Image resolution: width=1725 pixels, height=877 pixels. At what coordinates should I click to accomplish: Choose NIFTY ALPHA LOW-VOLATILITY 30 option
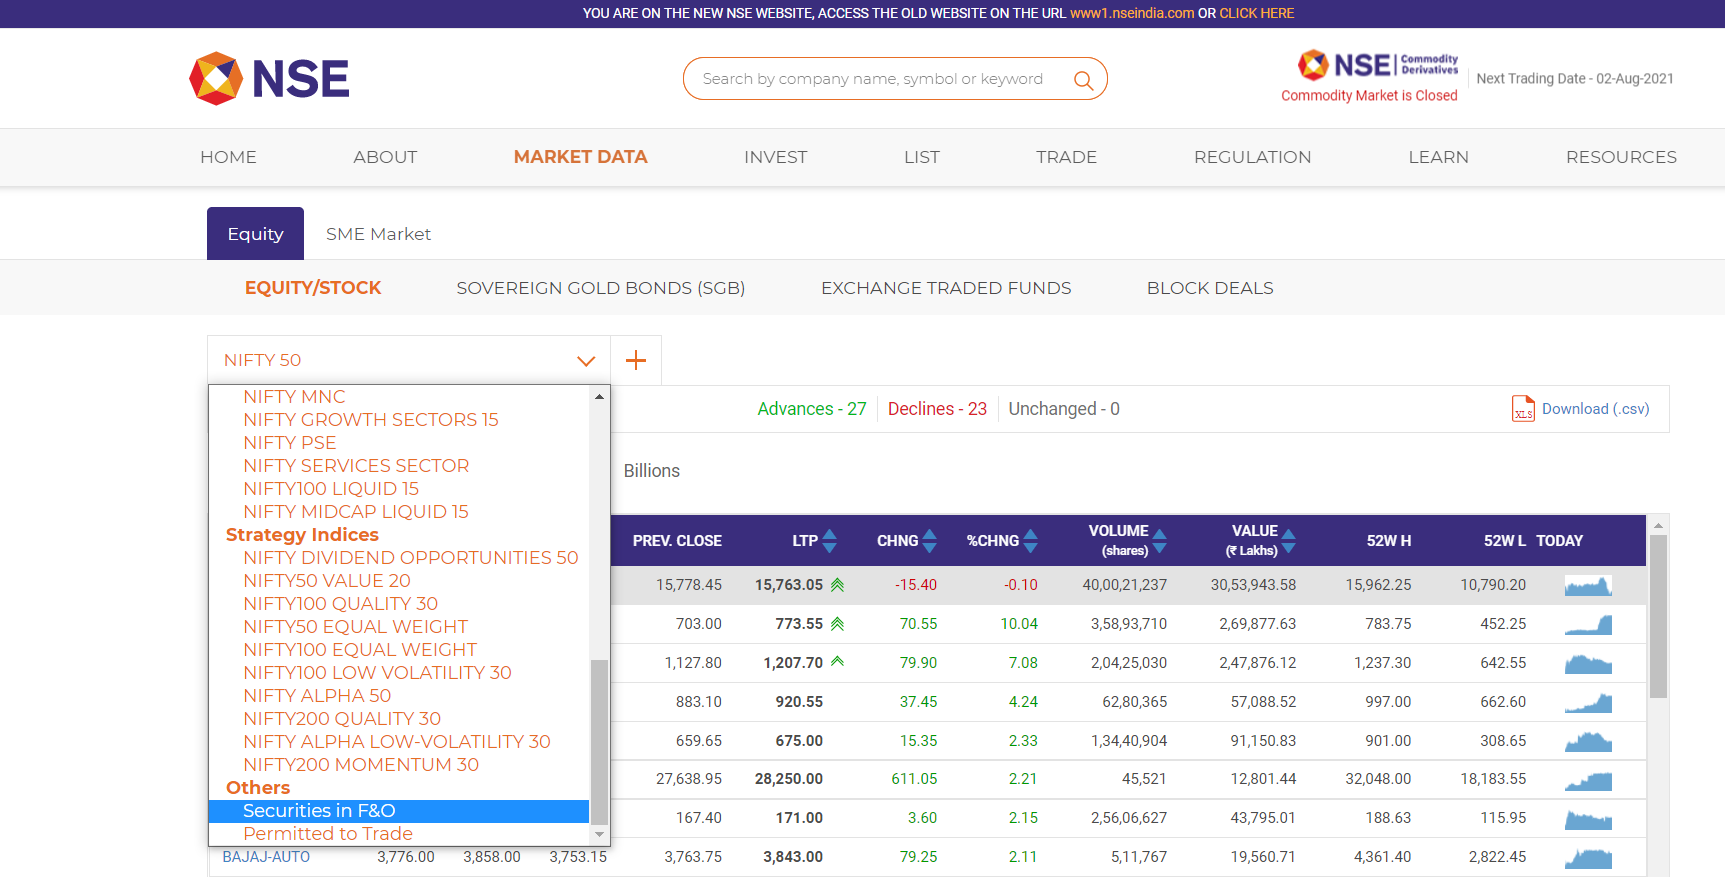click(x=397, y=742)
